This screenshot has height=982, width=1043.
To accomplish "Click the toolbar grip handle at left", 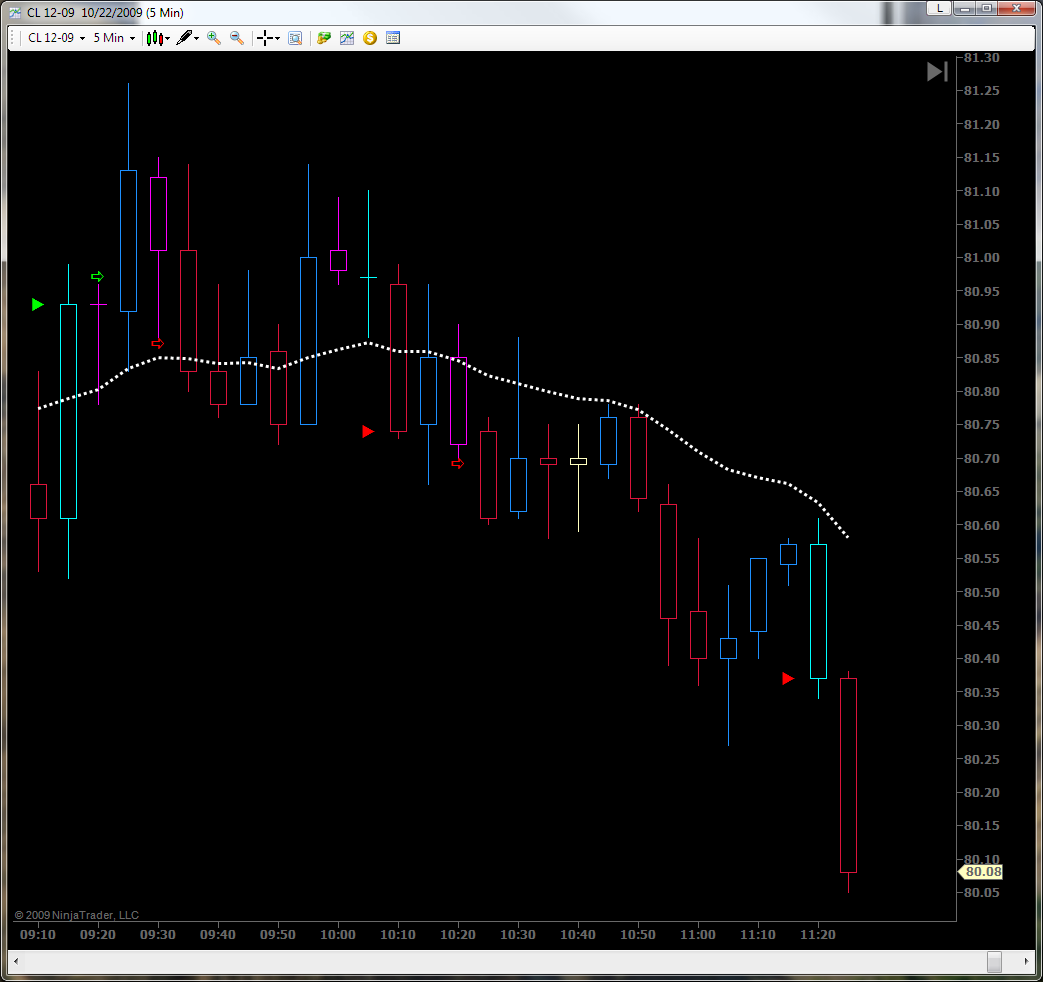I will 12,38.
